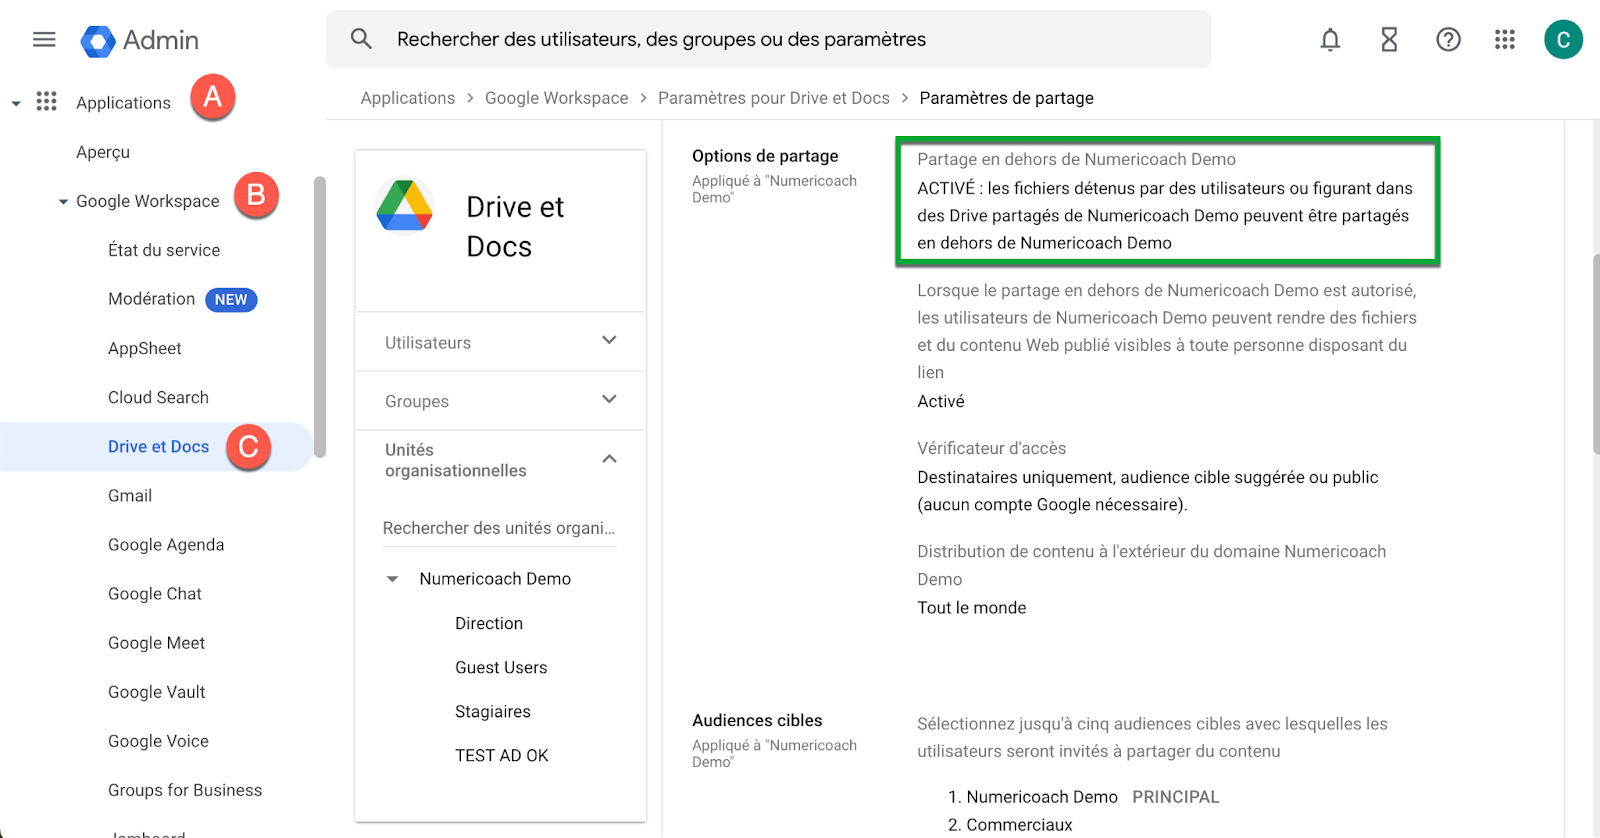Select Numericoach Demo org unit
Viewport: 1600px width, 838px height.
pos(495,579)
